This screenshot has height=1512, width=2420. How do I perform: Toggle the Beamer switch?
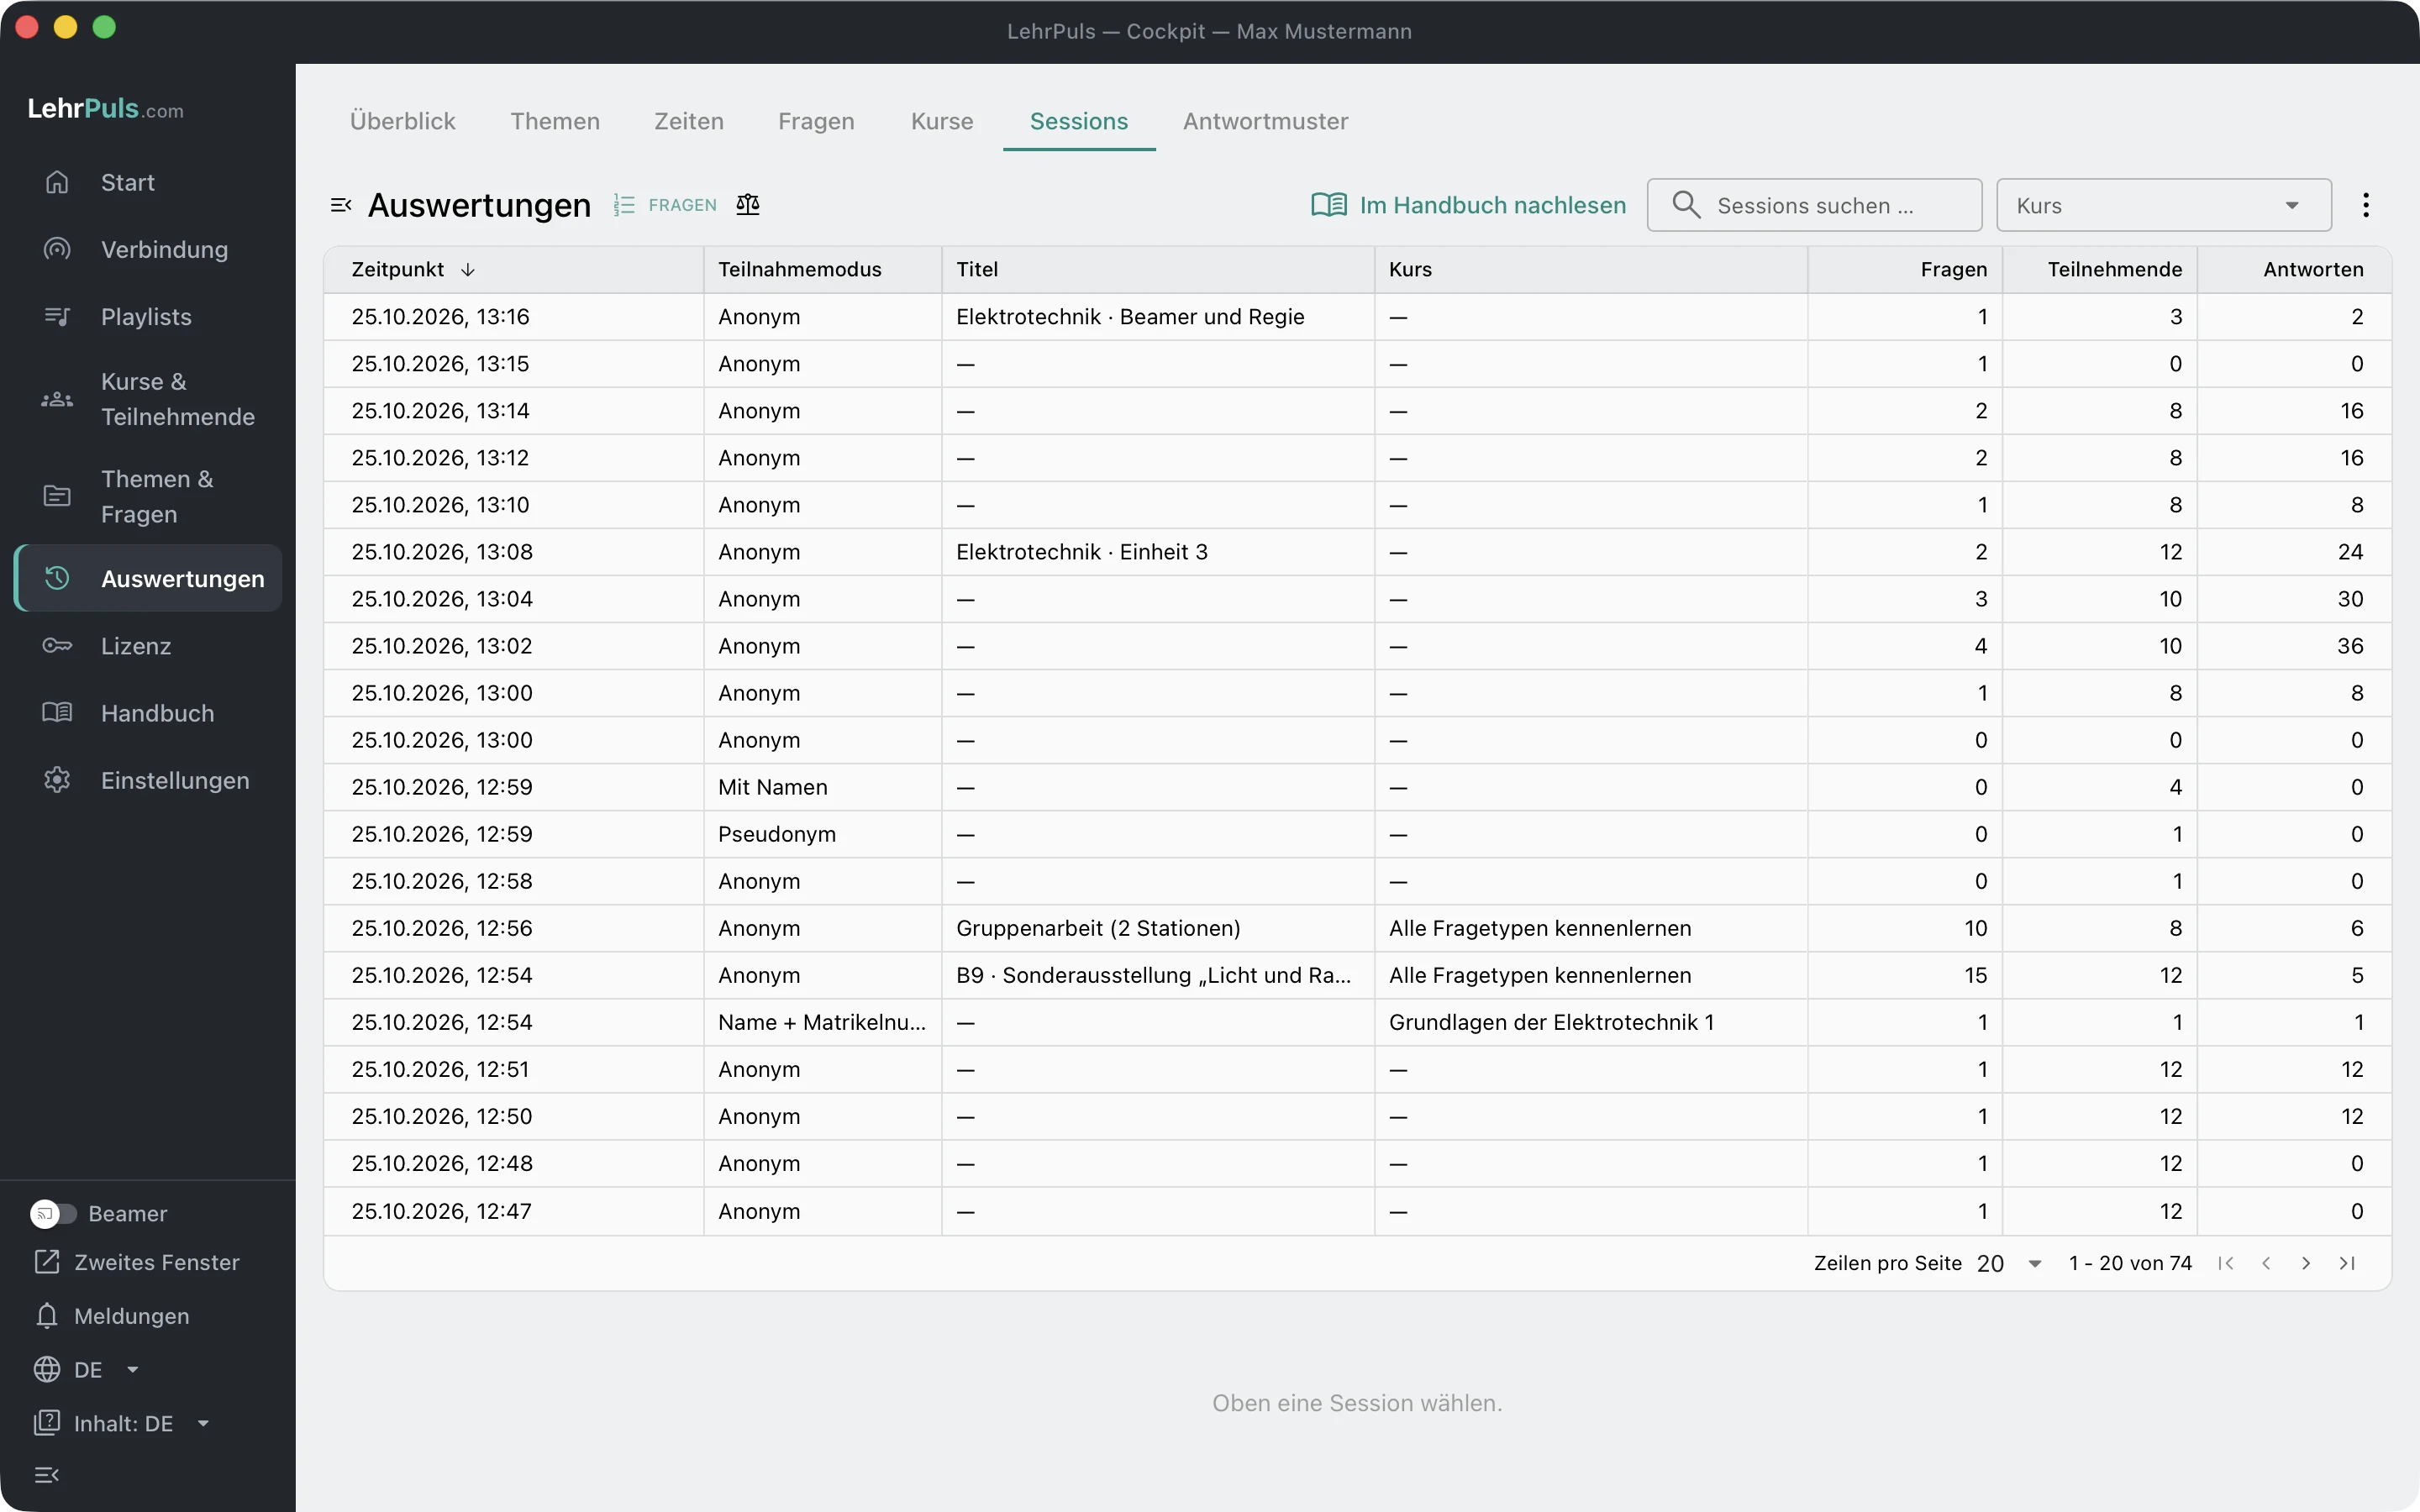[x=53, y=1213]
